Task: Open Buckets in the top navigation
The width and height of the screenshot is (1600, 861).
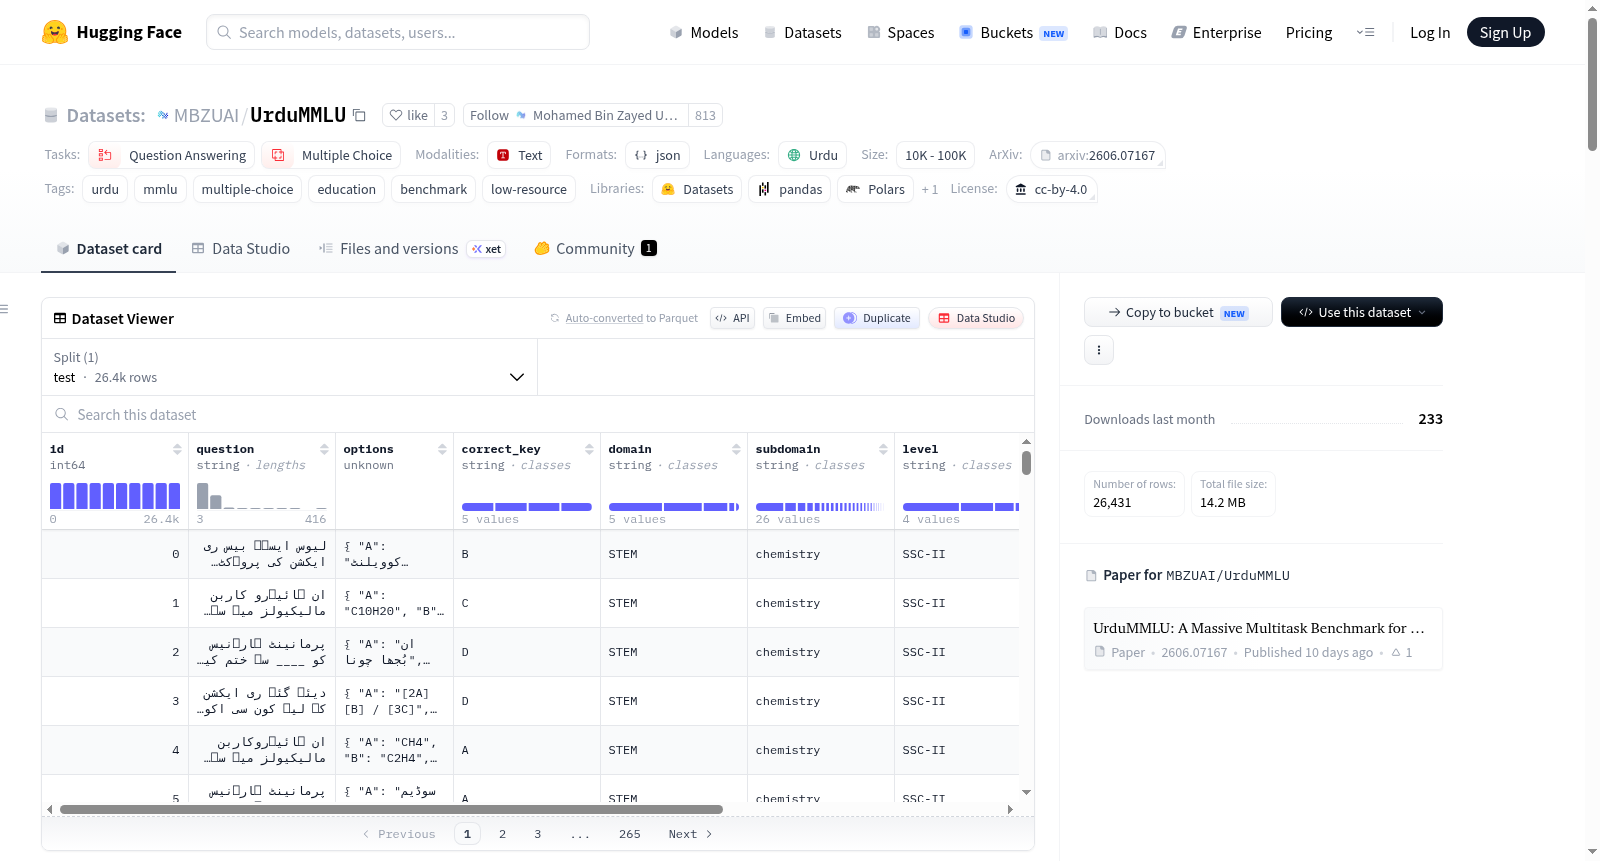Action: [x=1013, y=32]
